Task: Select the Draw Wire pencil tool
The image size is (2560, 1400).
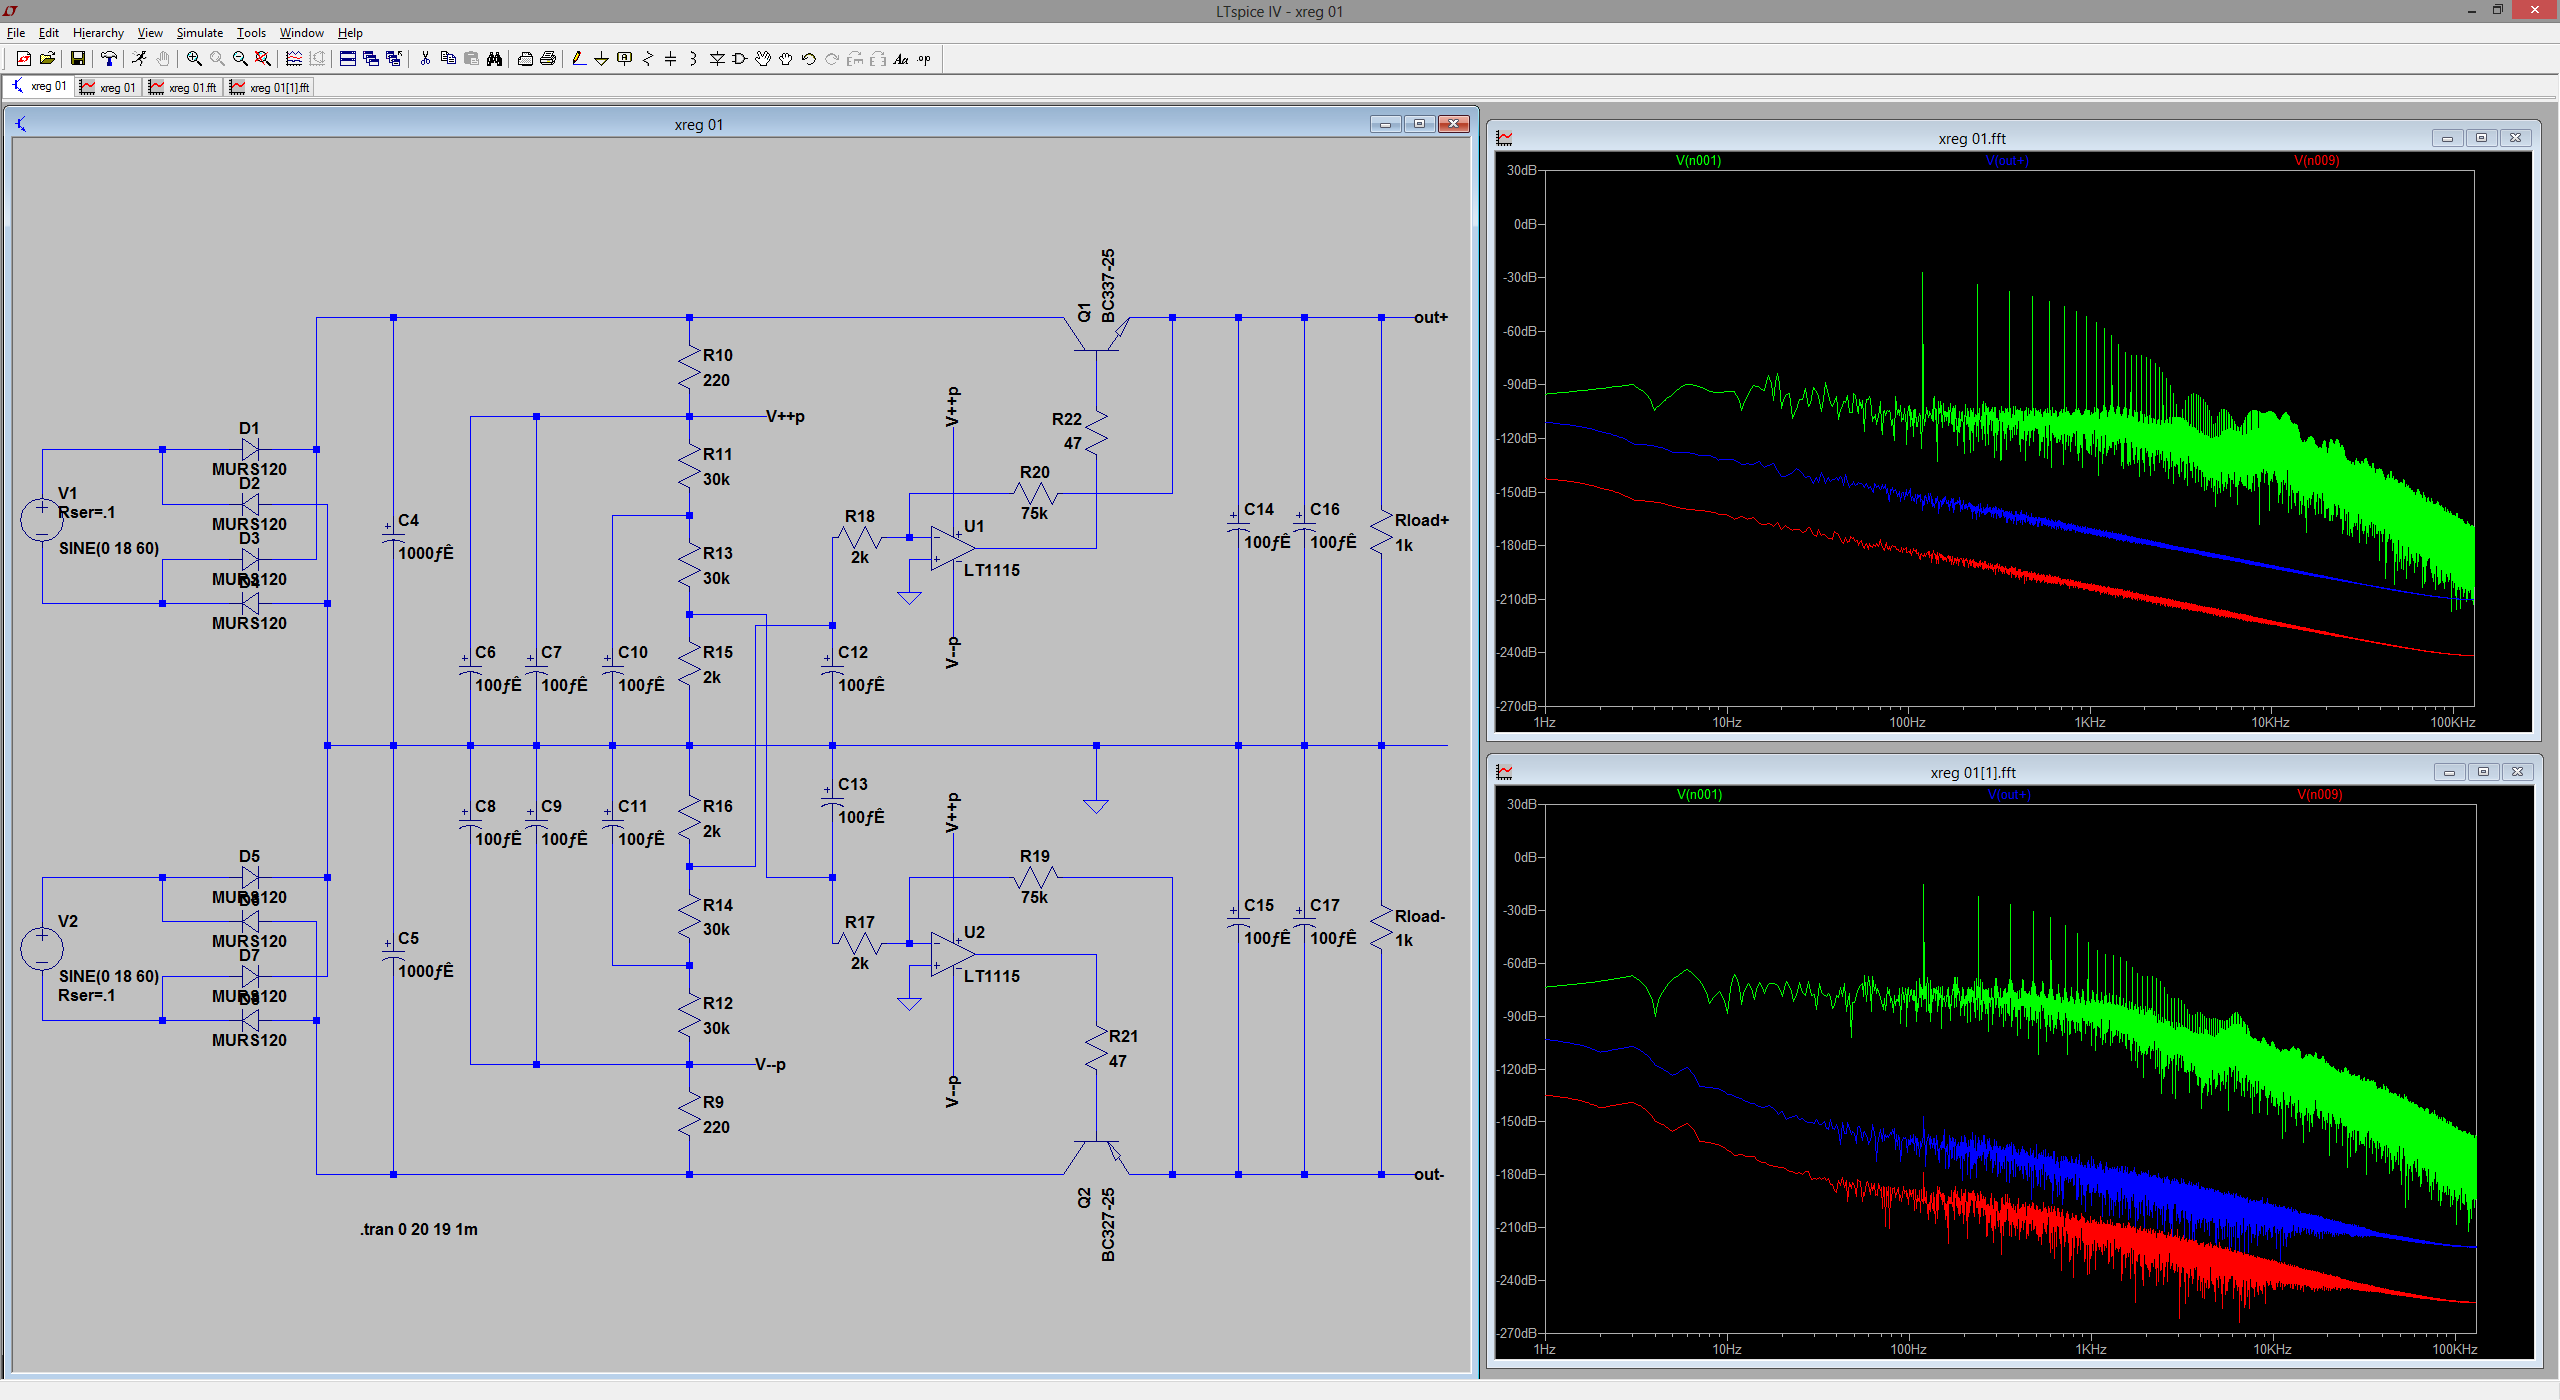Action: point(579,59)
